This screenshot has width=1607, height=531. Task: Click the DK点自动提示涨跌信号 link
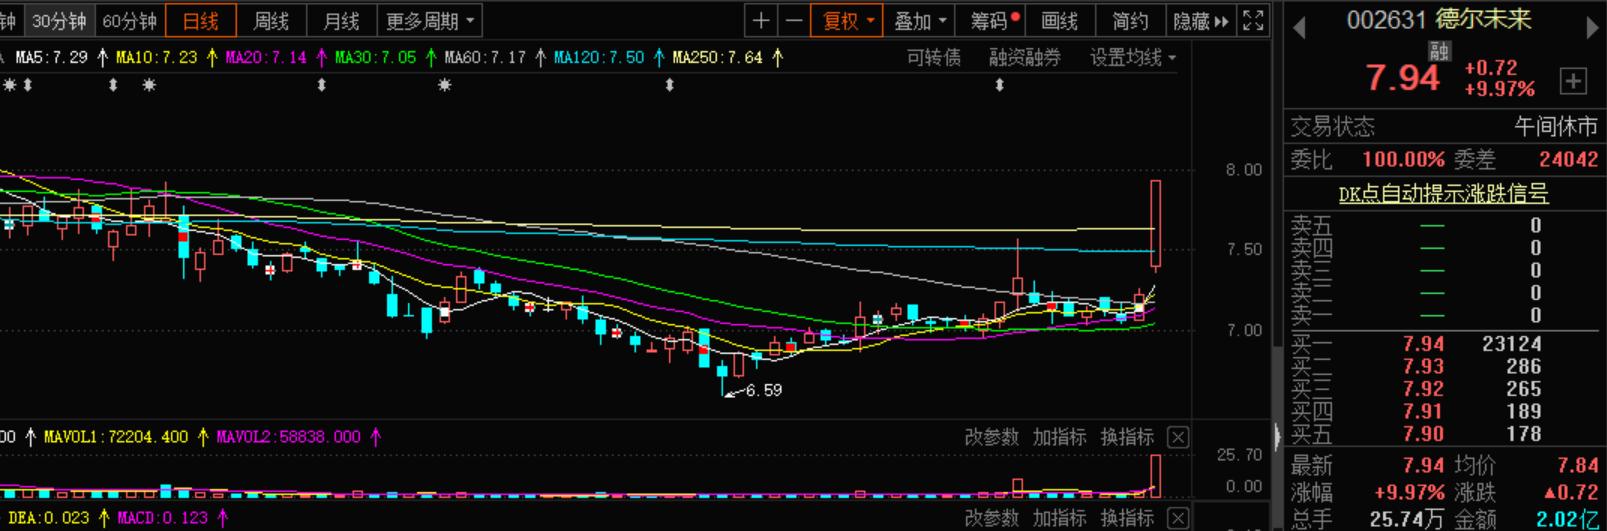click(1443, 194)
